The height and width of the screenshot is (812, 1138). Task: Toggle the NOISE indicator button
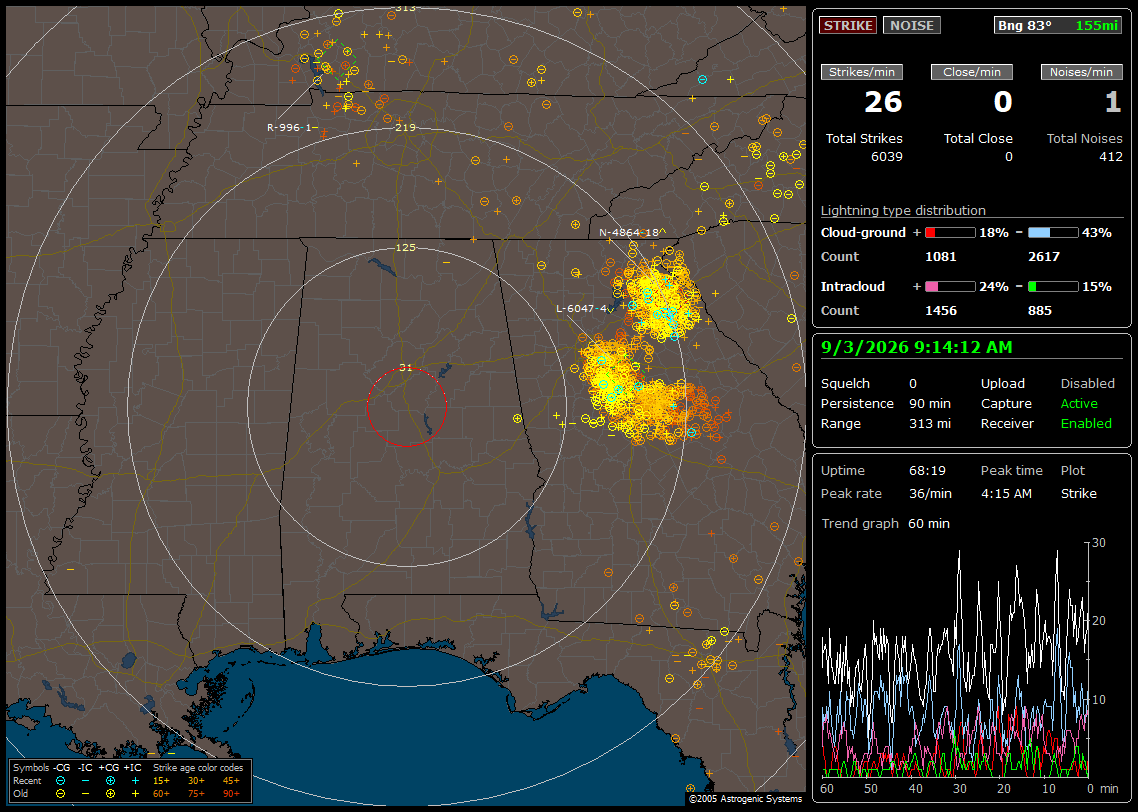point(912,25)
